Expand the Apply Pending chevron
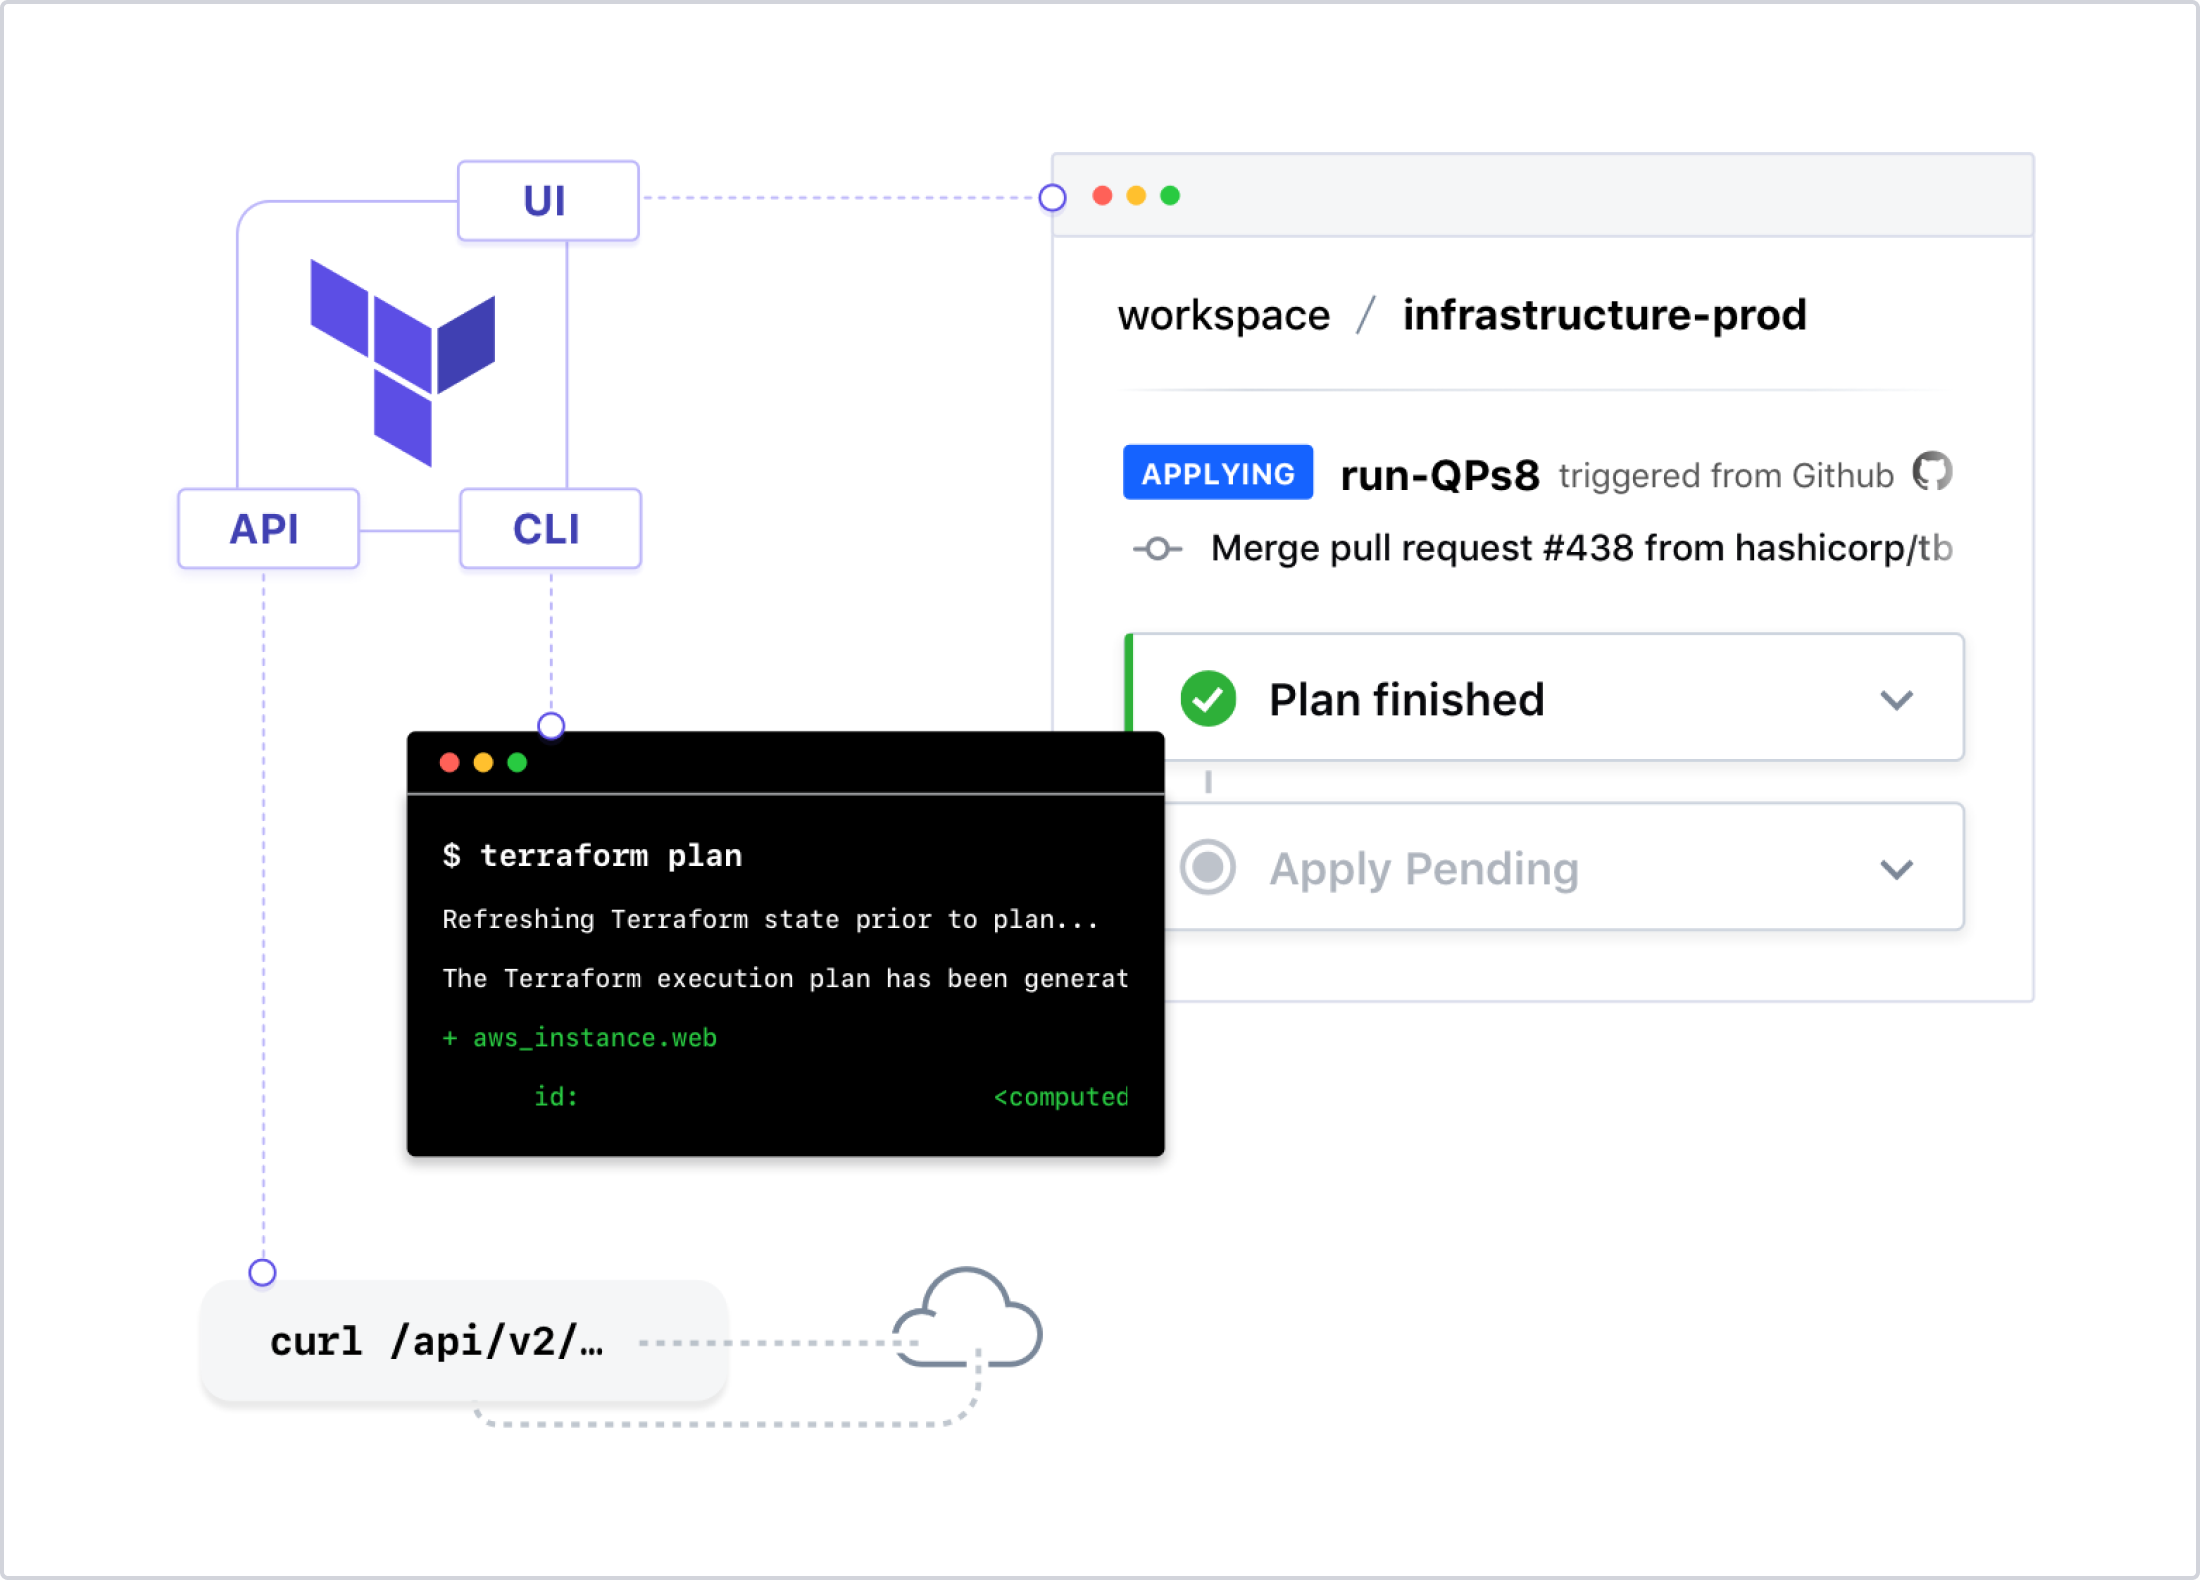 (x=1896, y=869)
